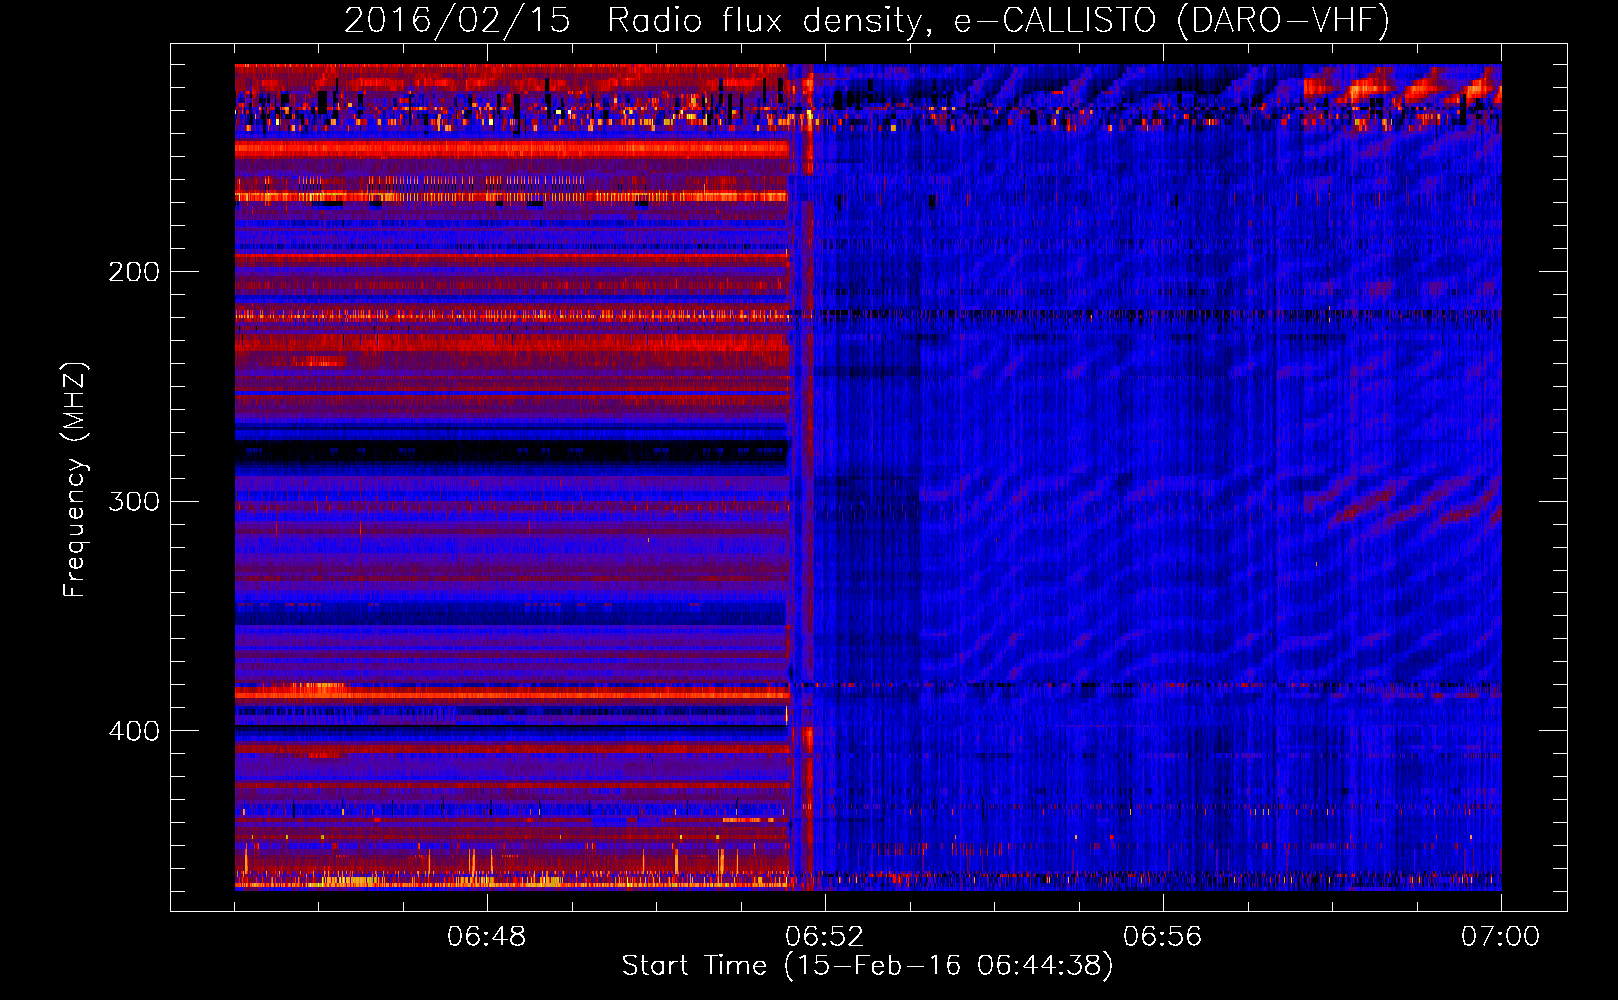
Task: Click the 400 frequency tick label
Action: [x=134, y=731]
